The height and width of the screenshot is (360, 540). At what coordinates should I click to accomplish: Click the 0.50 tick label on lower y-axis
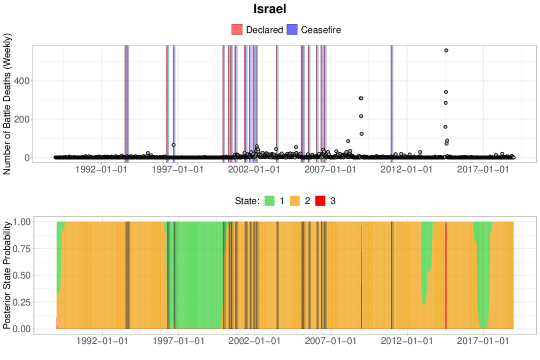pyautogui.click(x=21, y=276)
